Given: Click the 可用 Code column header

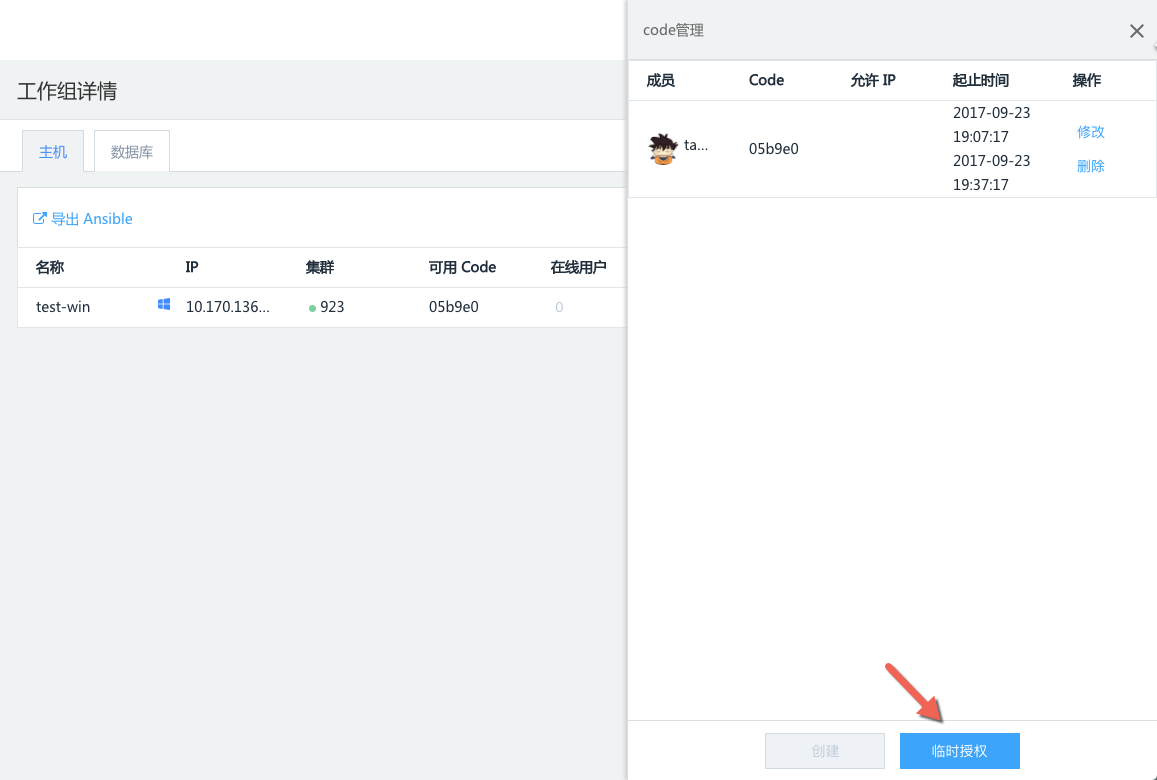Looking at the screenshot, I should (463, 267).
